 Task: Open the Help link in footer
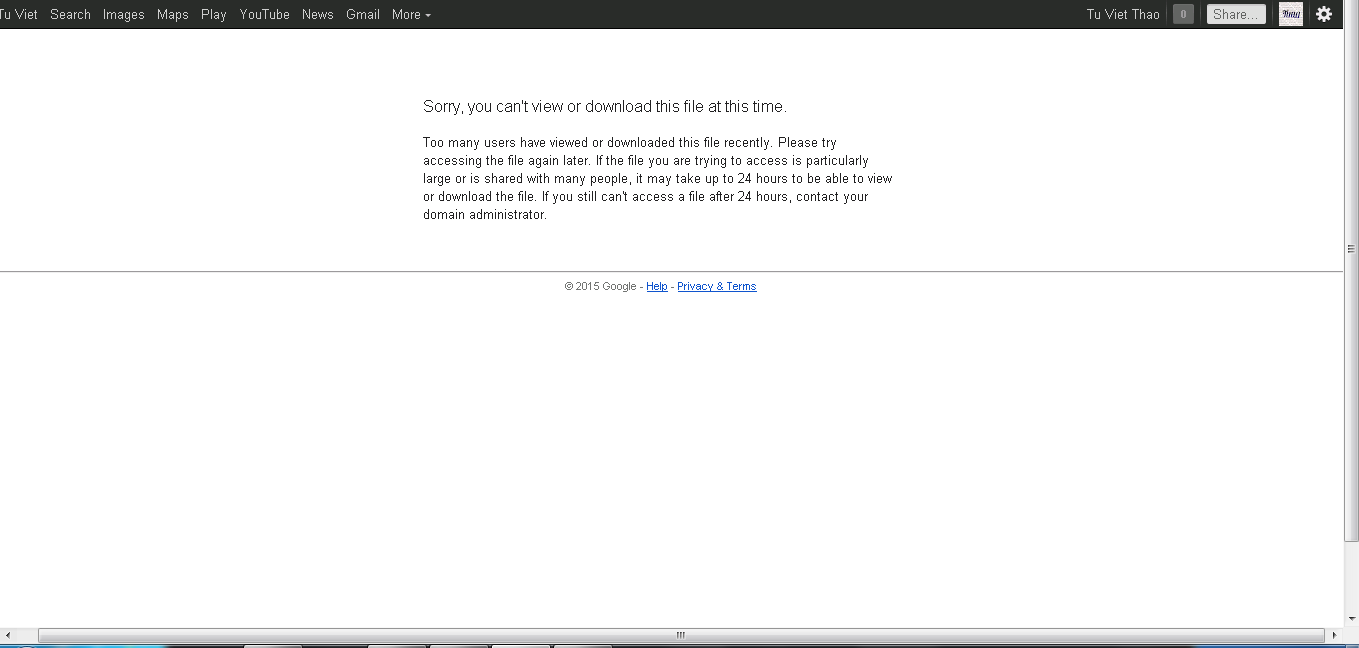click(657, 286)
